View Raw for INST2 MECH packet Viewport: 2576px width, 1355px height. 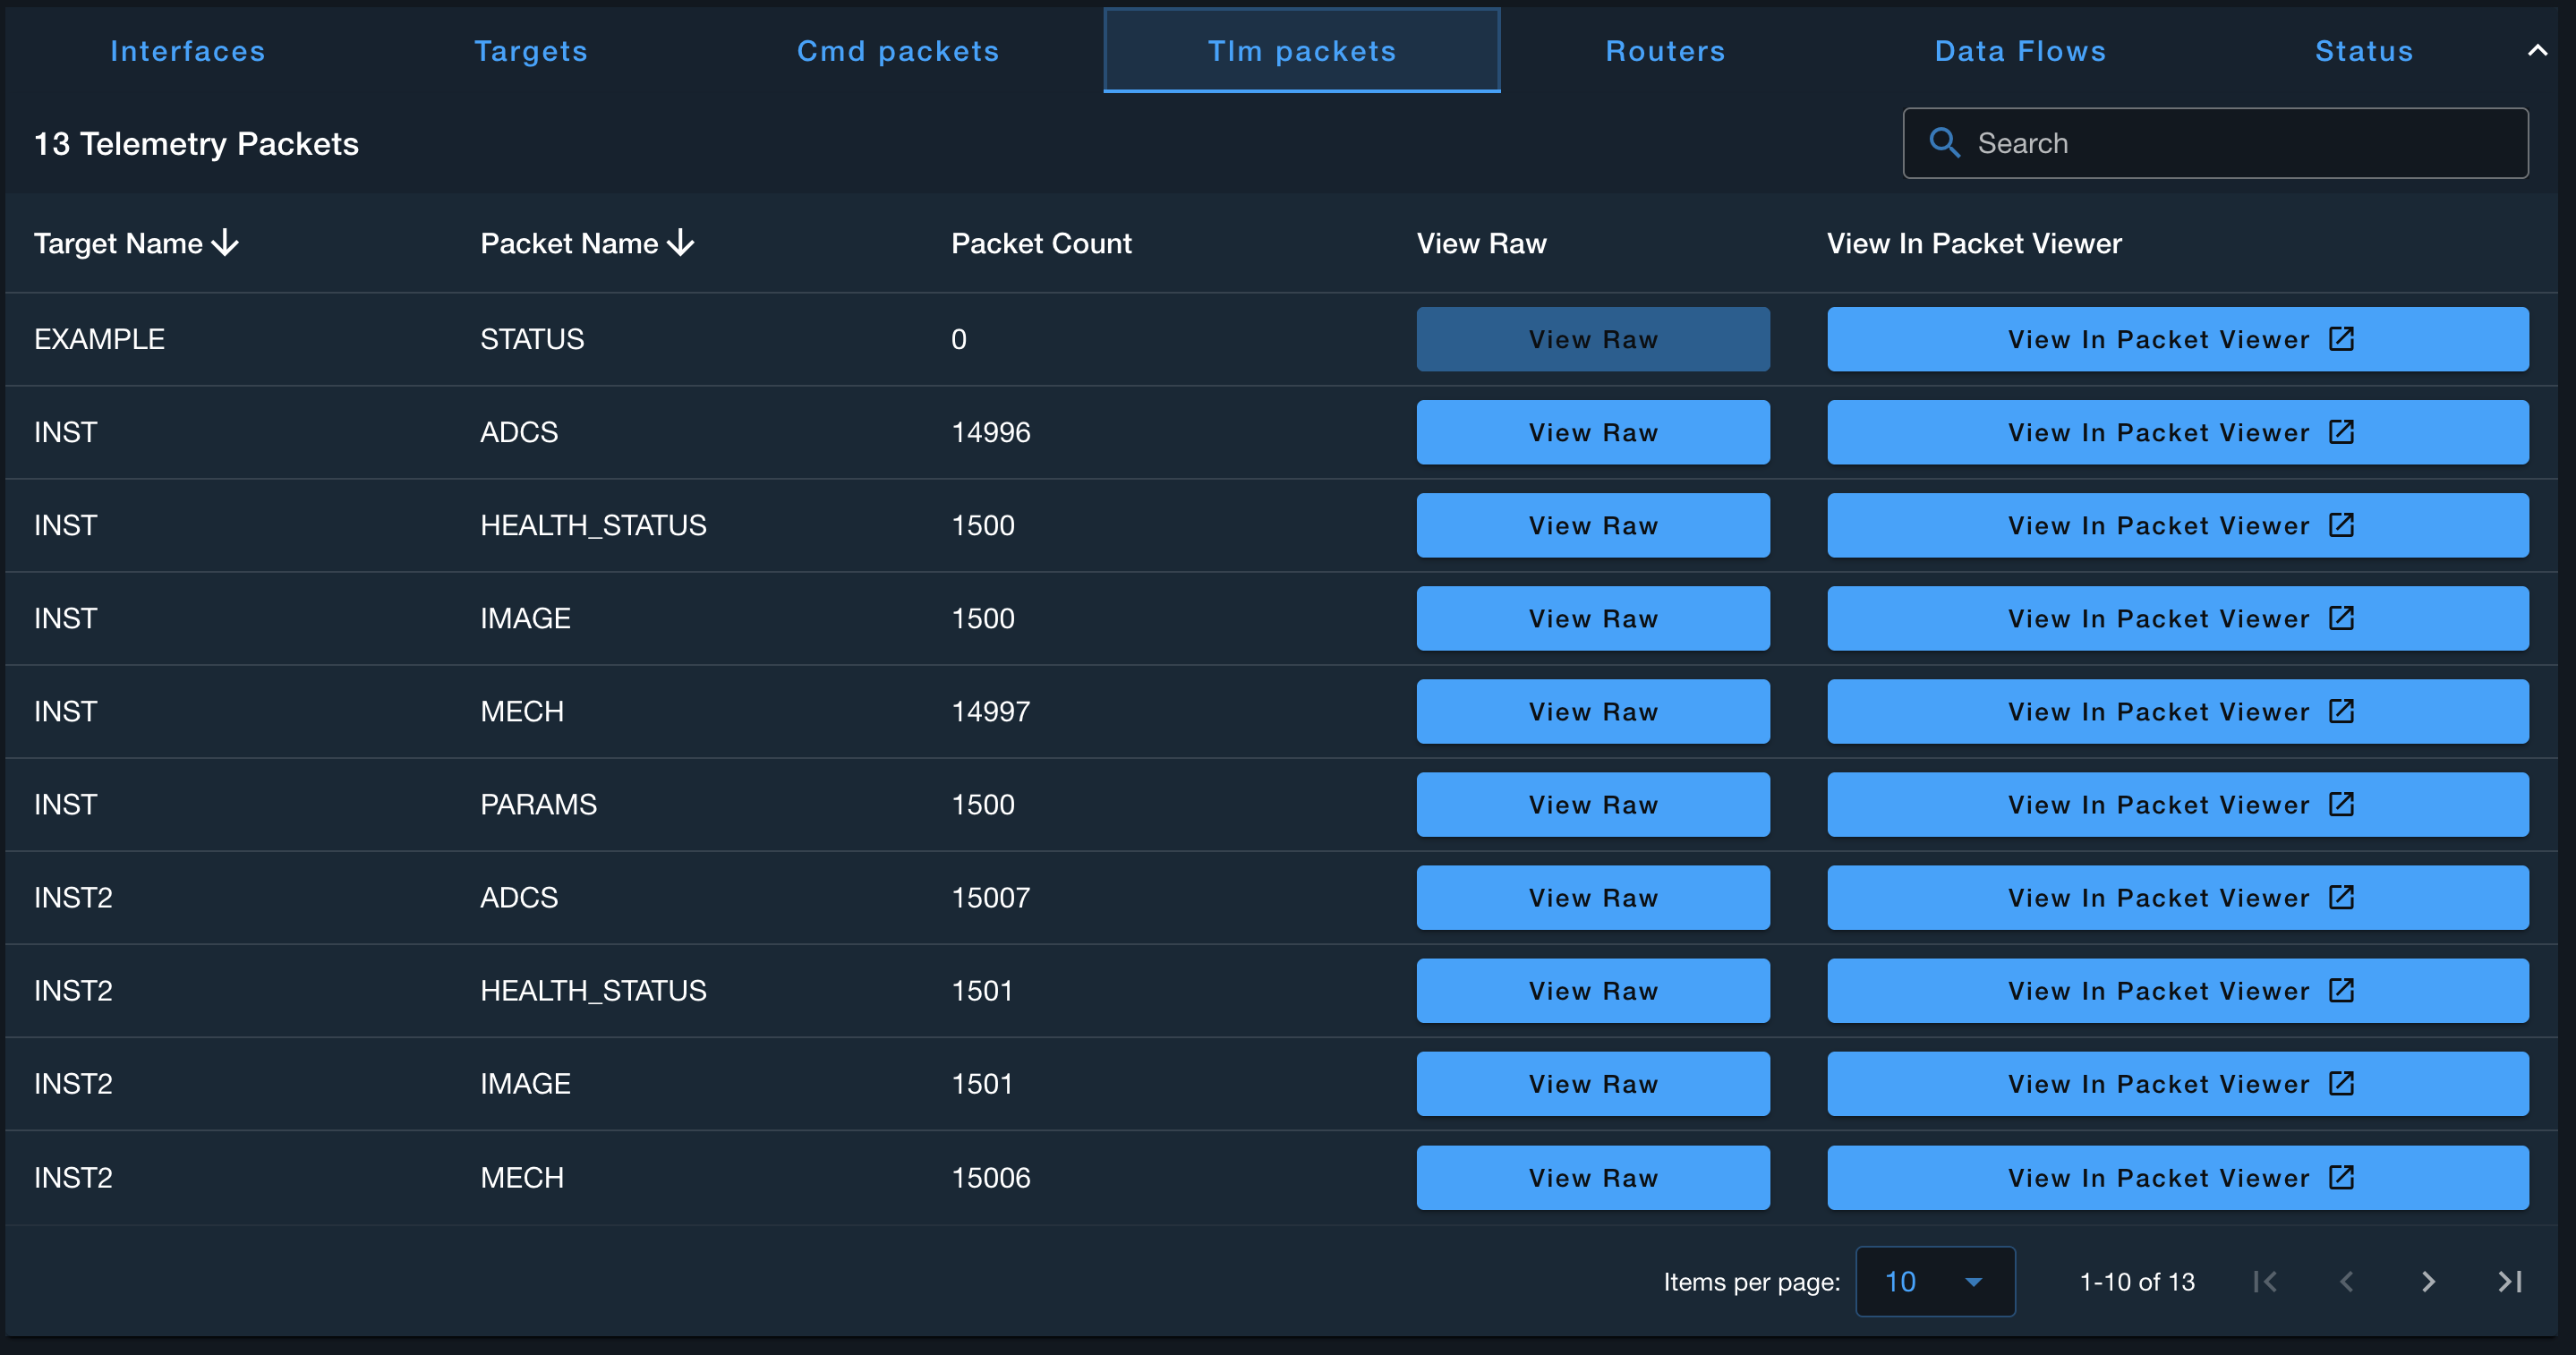coord(1592,1177)
